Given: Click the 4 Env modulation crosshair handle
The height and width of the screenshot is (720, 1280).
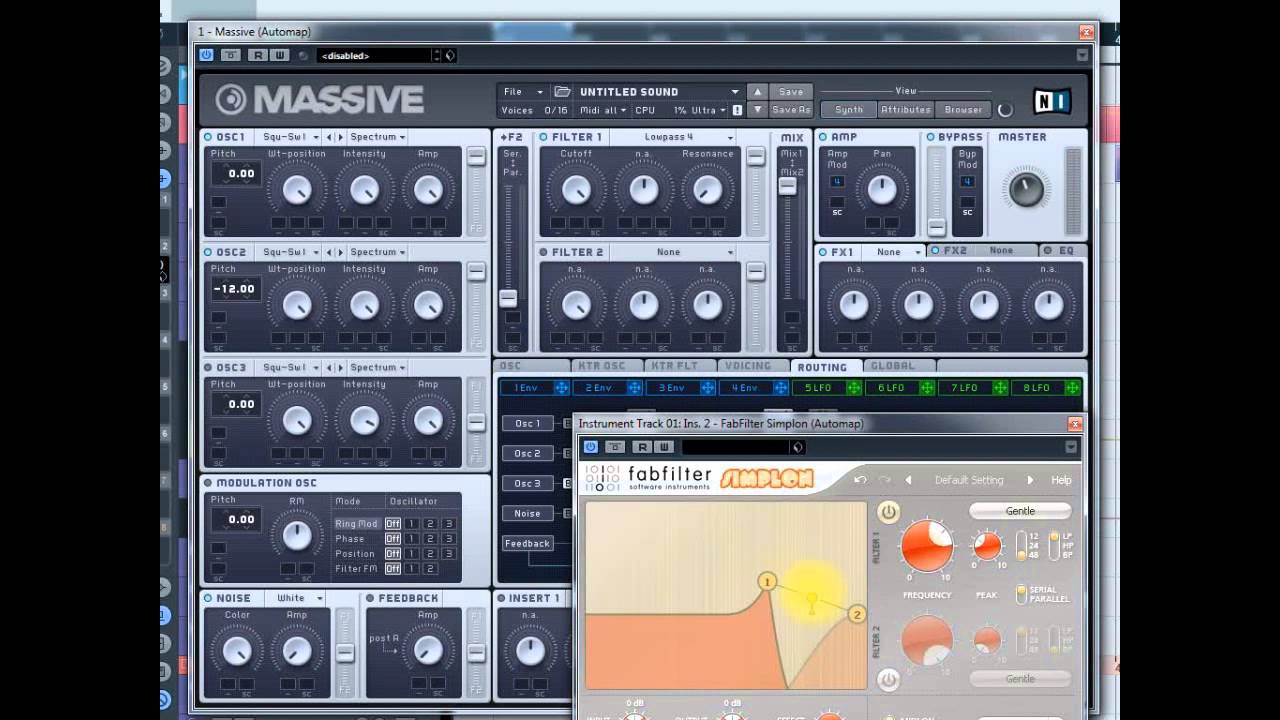Looking at the screenshot, I should tap(780, 388).
